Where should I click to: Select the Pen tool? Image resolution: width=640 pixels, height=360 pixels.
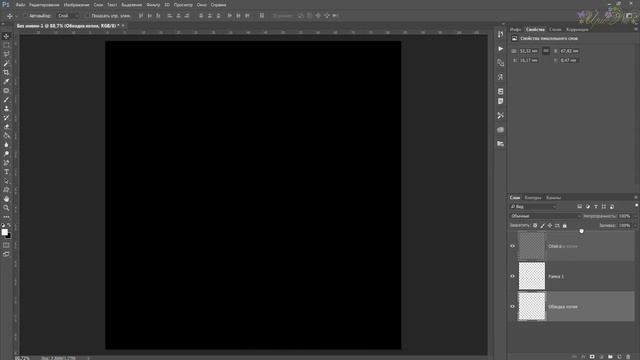[6, 163]
